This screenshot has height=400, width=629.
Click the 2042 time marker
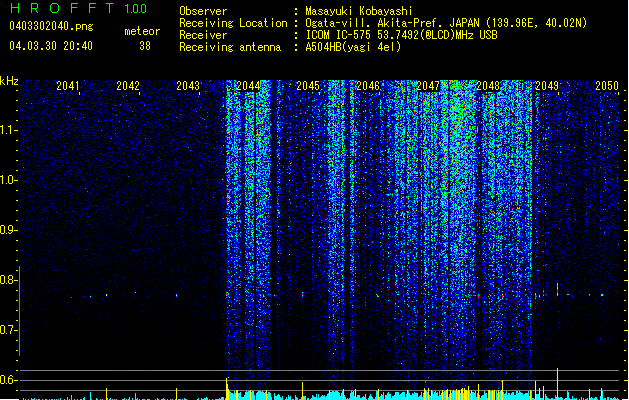click(128, 86)
